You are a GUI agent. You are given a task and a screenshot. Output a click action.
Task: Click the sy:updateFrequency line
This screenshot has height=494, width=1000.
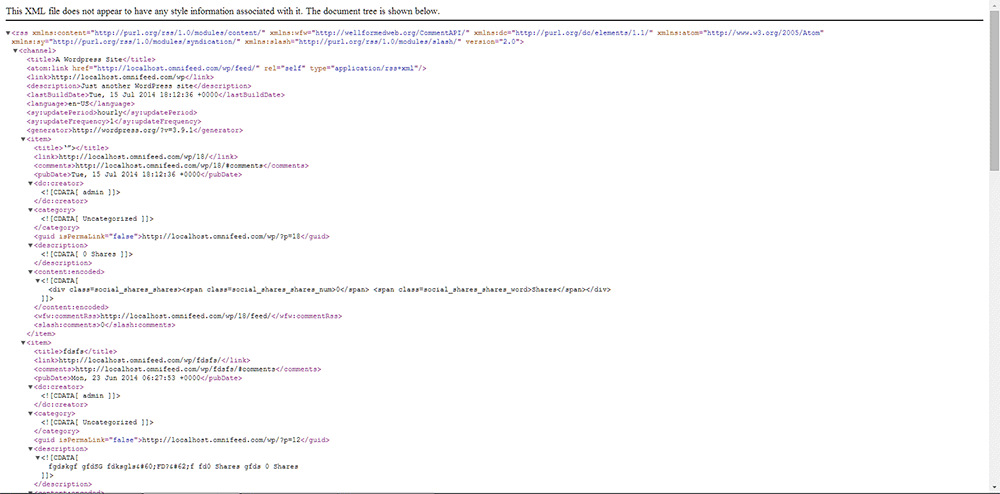[114, 121]
